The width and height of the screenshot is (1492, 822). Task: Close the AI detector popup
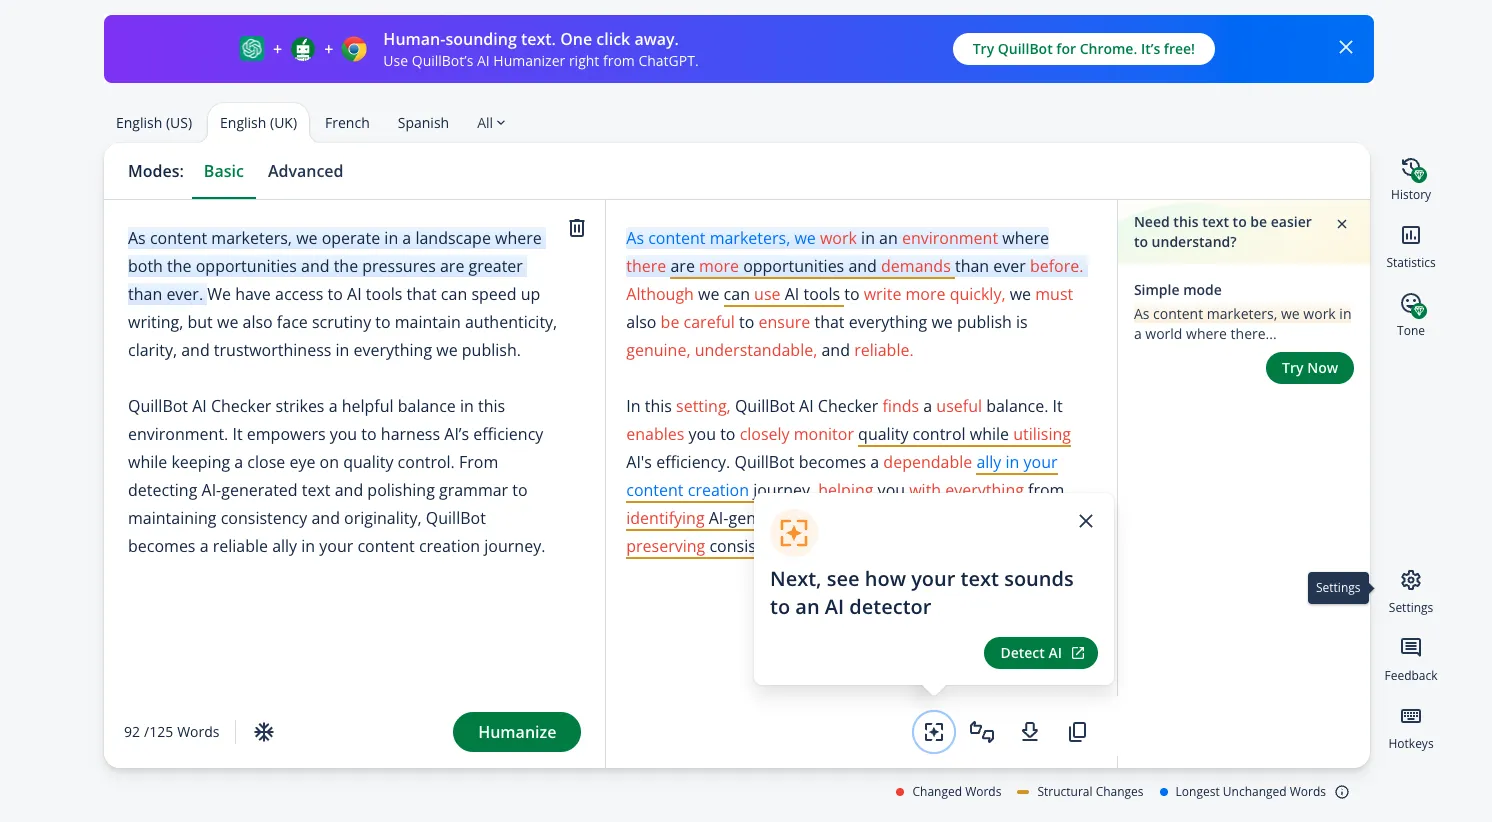click(x=1086, y=521)
